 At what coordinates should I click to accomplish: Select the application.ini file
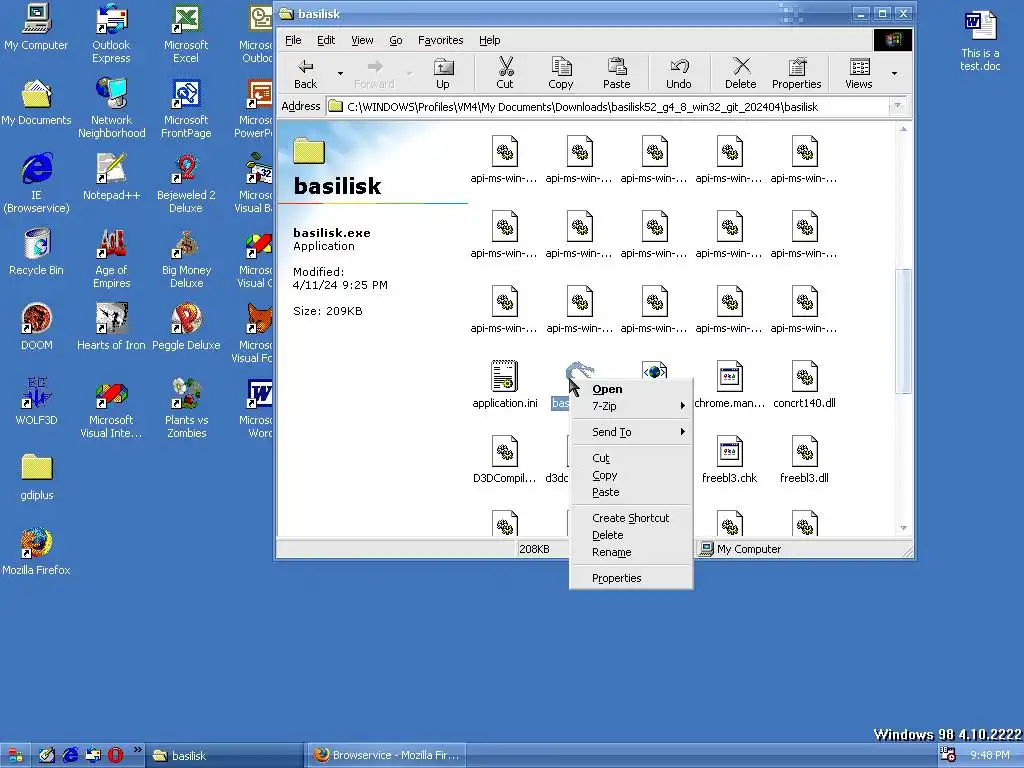[505, 385]
